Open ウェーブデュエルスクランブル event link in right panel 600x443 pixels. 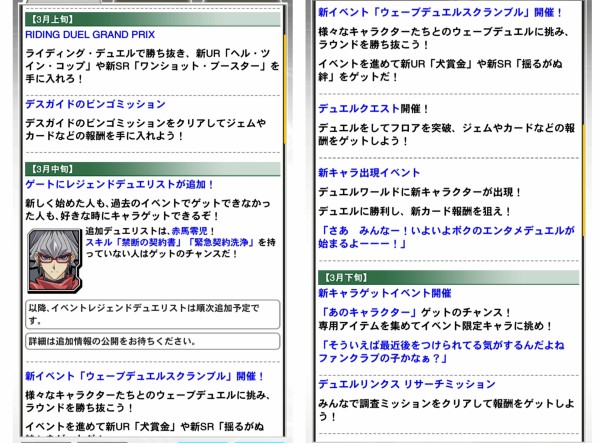(x=440, y=12)
